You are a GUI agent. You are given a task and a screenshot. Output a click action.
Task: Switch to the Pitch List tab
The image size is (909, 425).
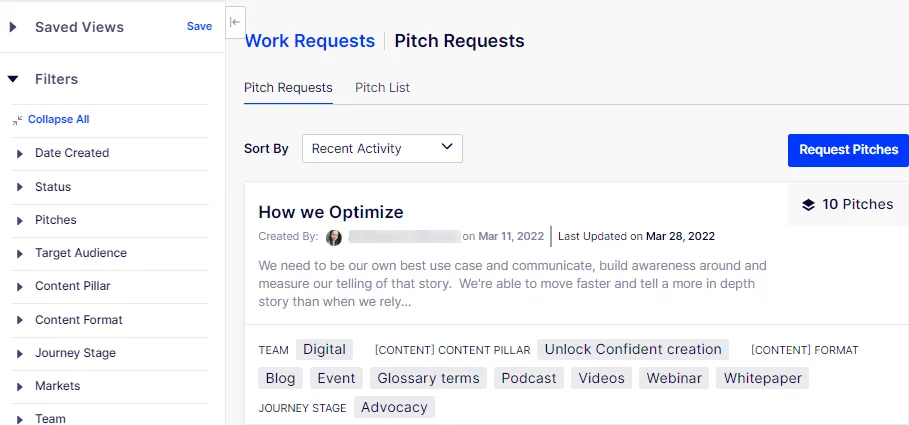[382, 88]
